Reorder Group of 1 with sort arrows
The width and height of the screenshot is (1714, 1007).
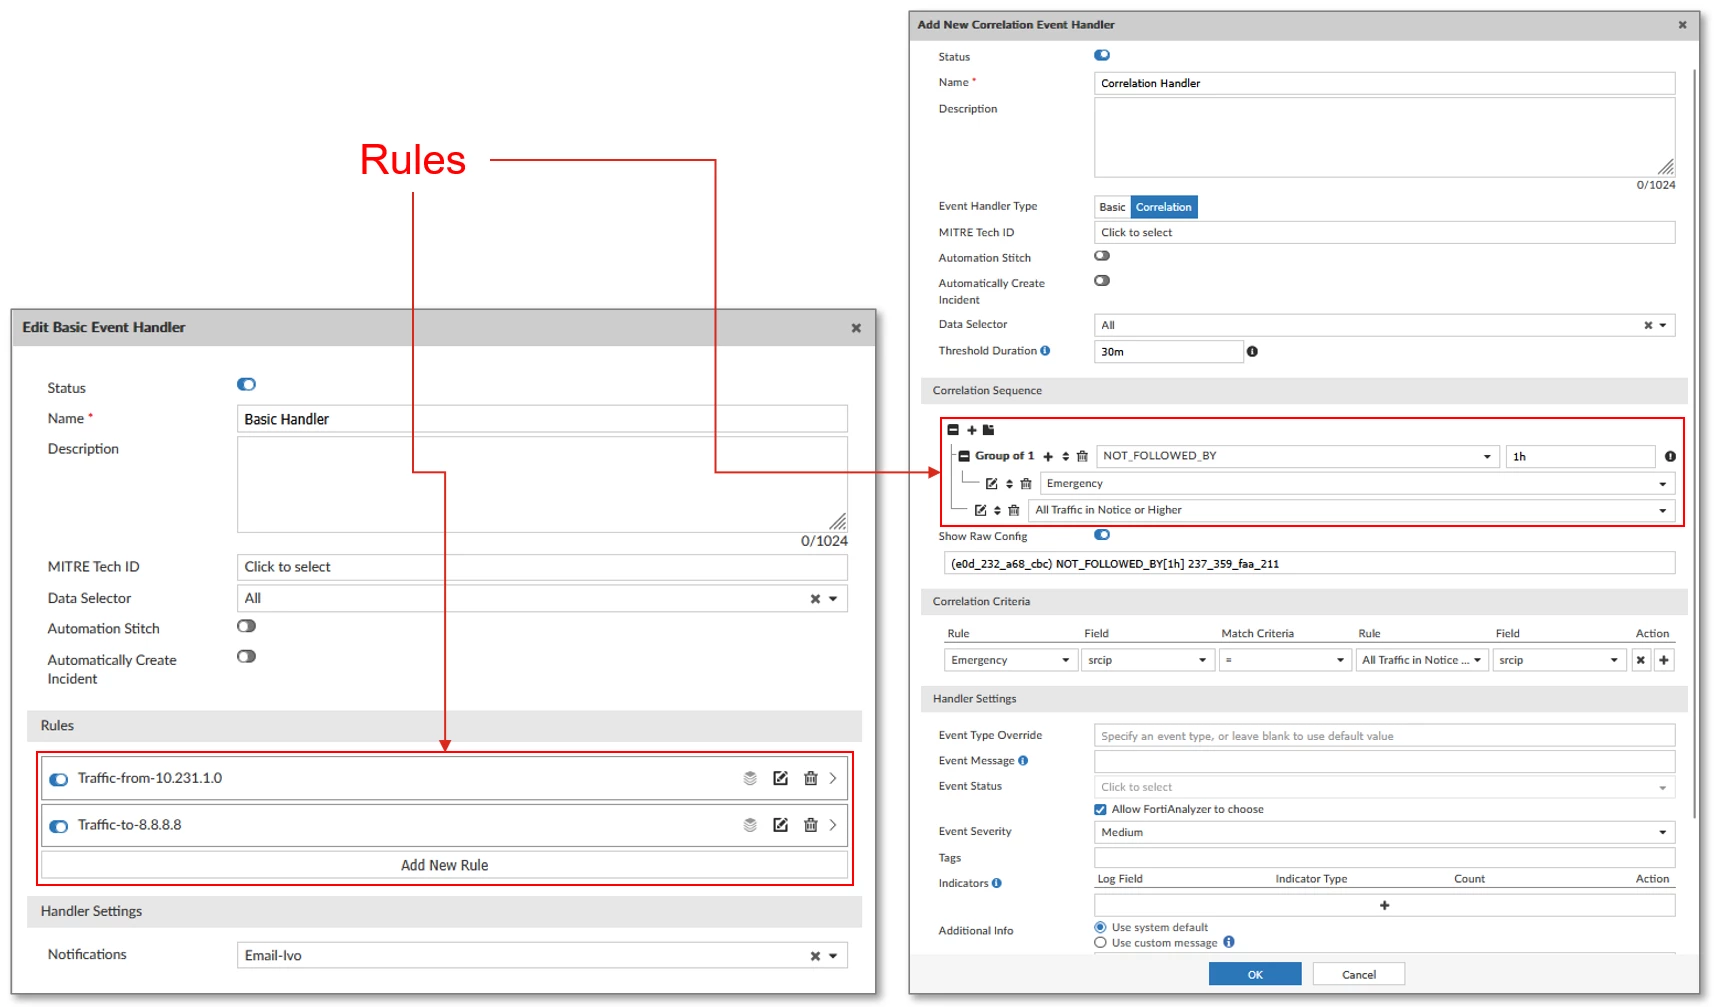[1065, 456]
